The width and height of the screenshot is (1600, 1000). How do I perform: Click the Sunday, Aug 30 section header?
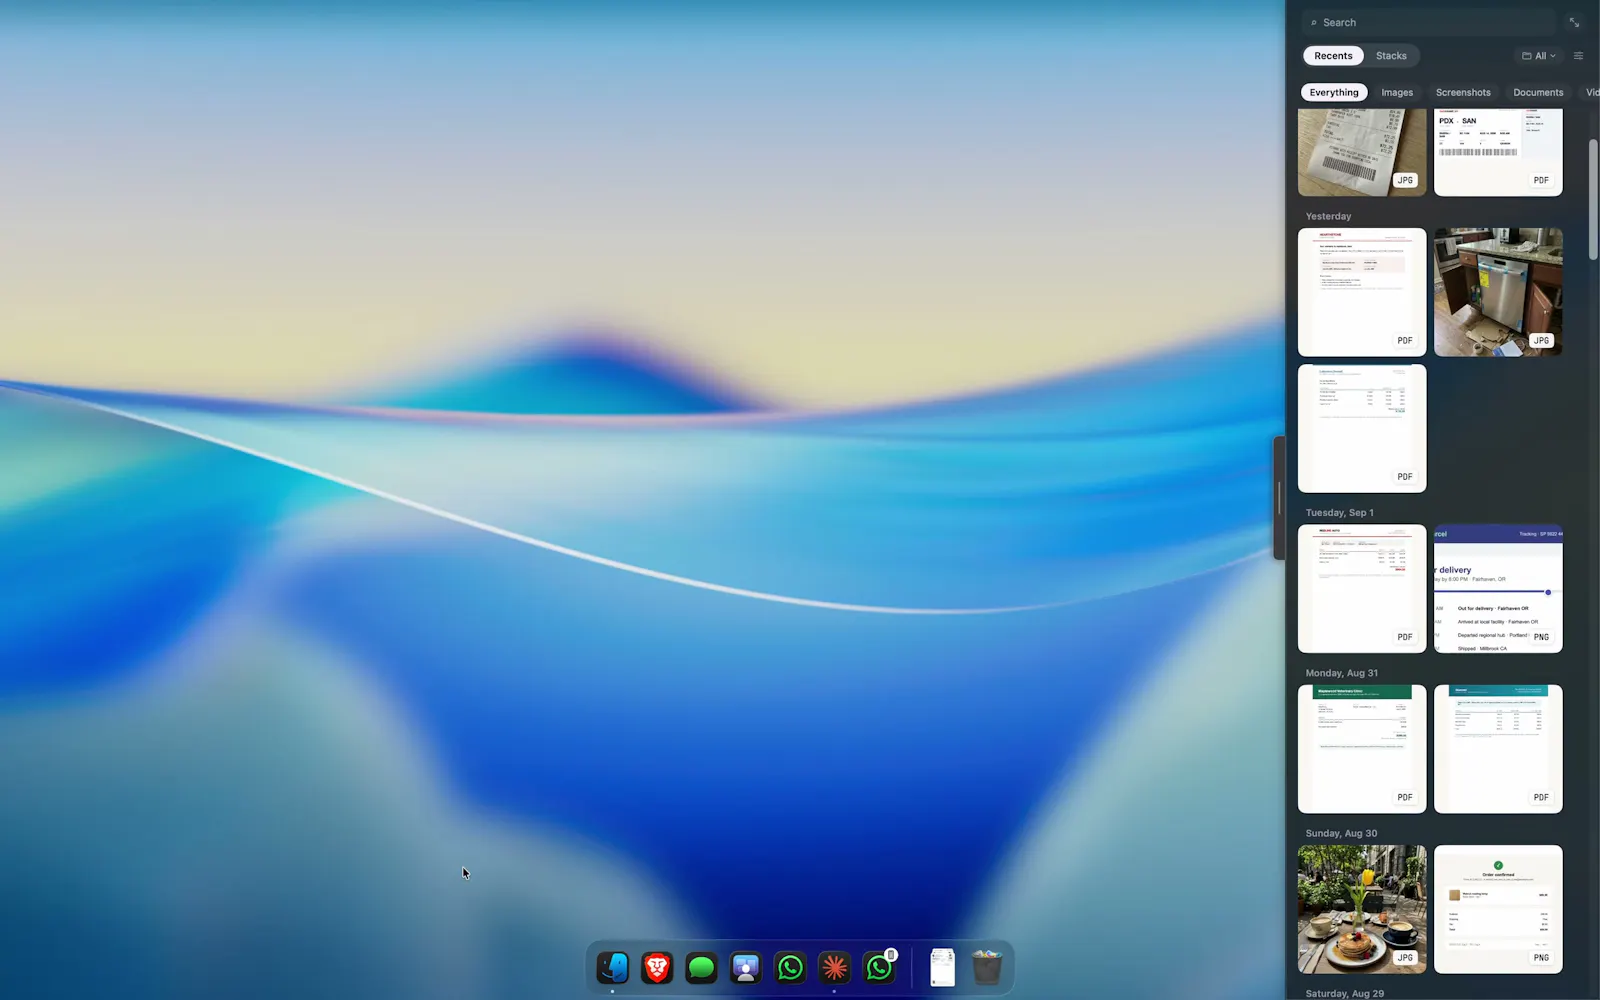[x=1341, y=833]
